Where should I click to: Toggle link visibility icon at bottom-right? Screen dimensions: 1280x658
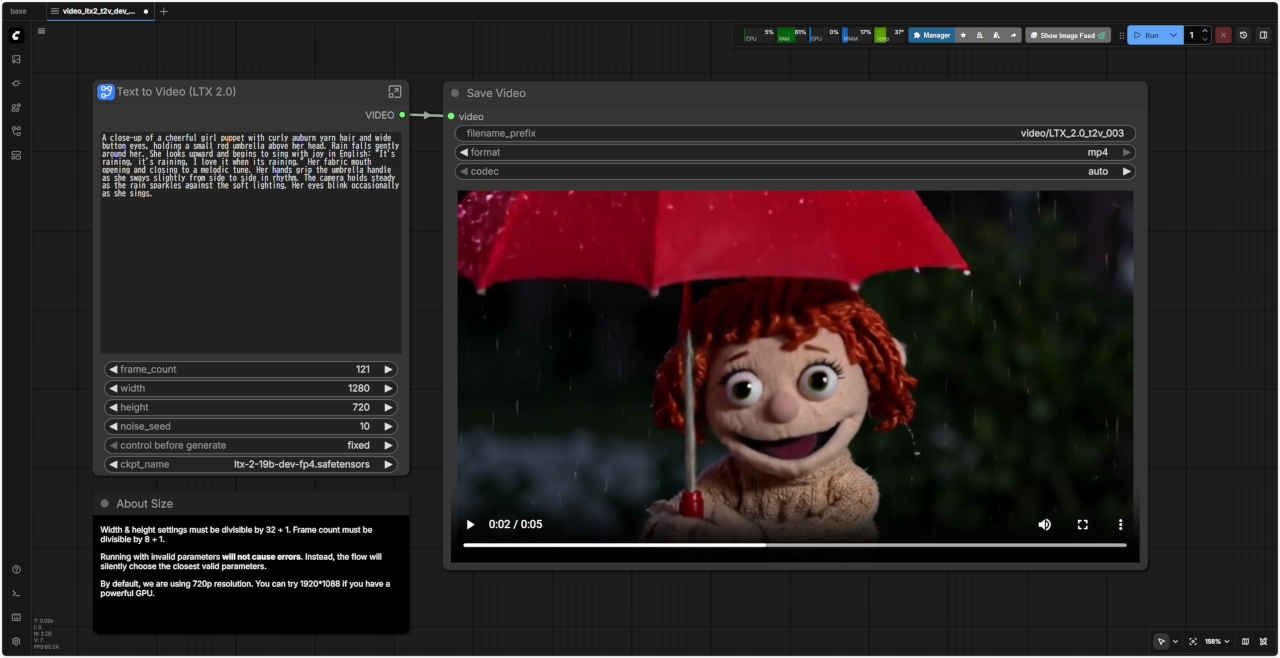coord(1264,641)
